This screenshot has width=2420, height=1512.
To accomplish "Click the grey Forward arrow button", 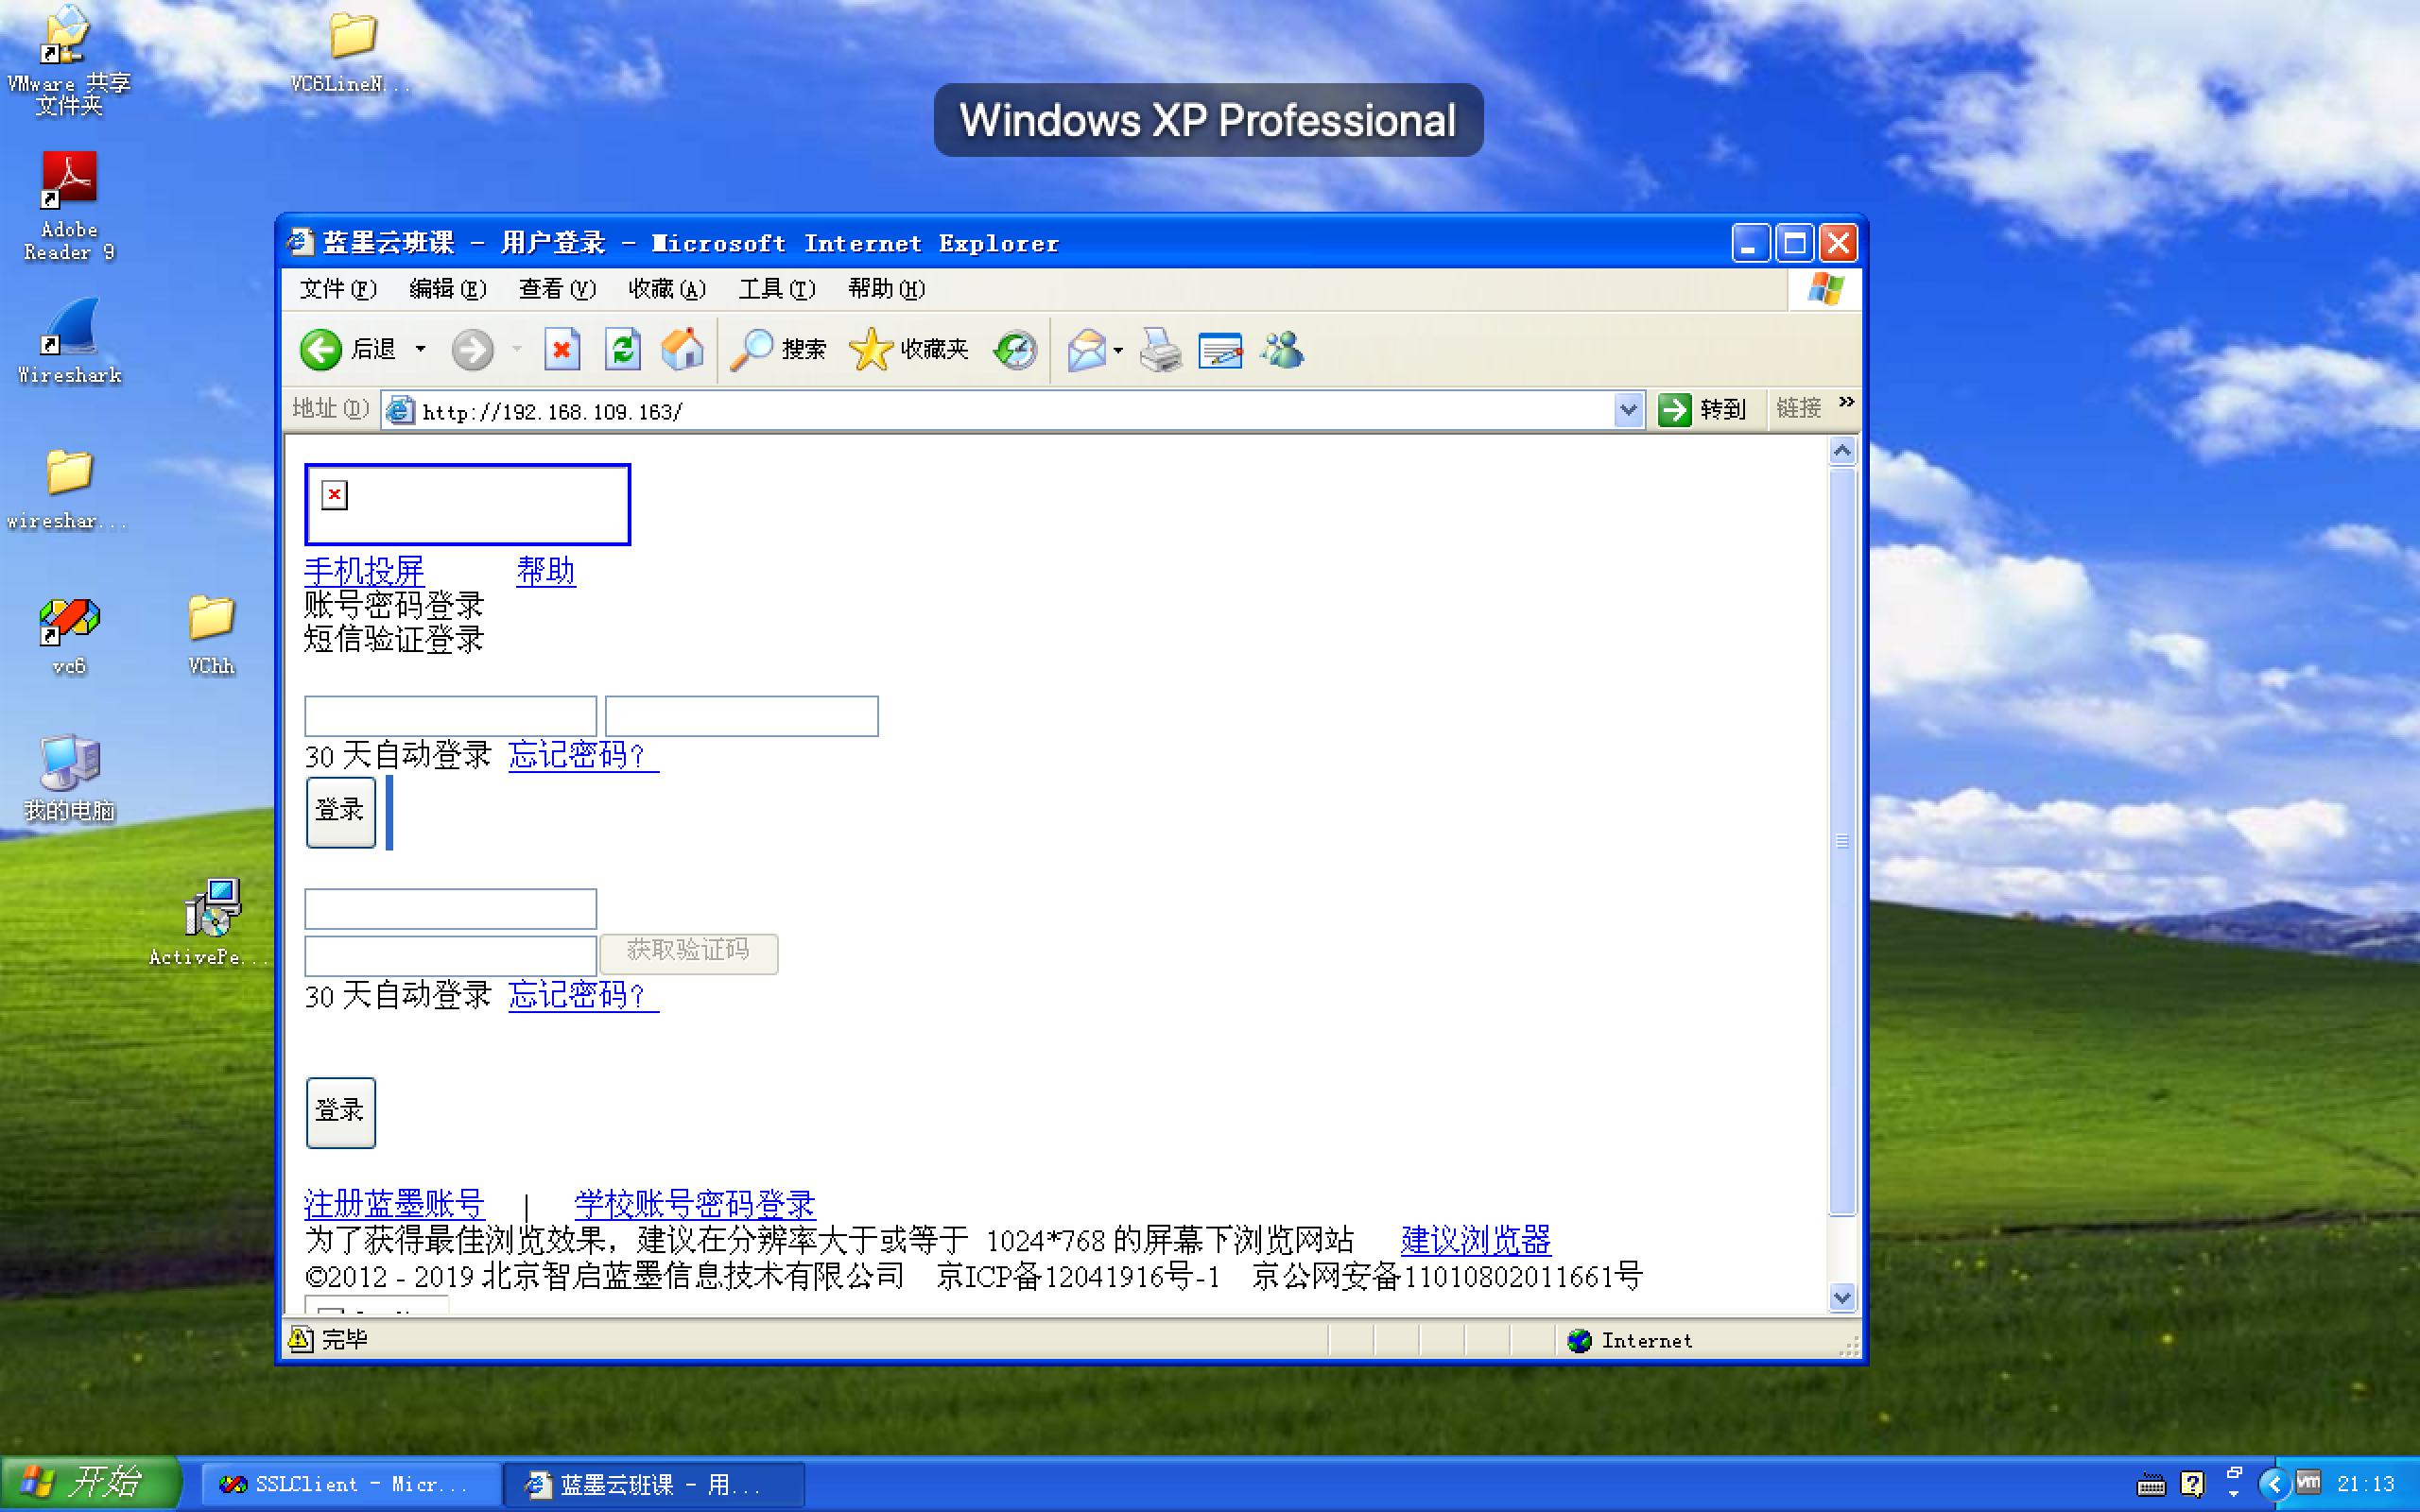I will point(472,349).
